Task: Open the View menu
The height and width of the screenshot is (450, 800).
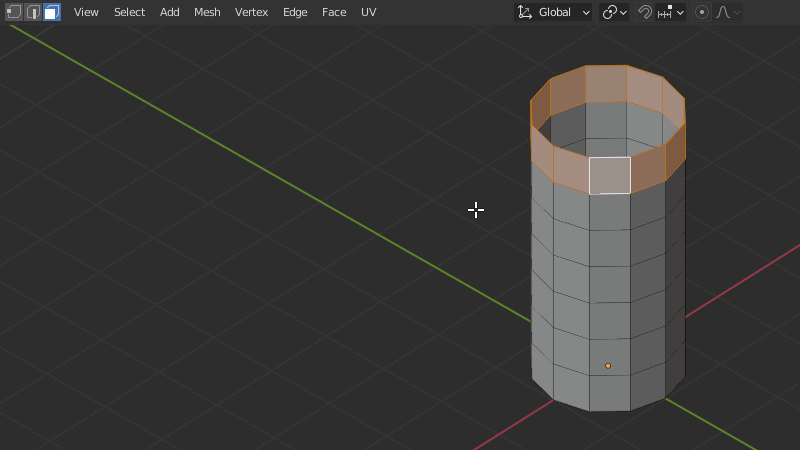Action: 86,12
